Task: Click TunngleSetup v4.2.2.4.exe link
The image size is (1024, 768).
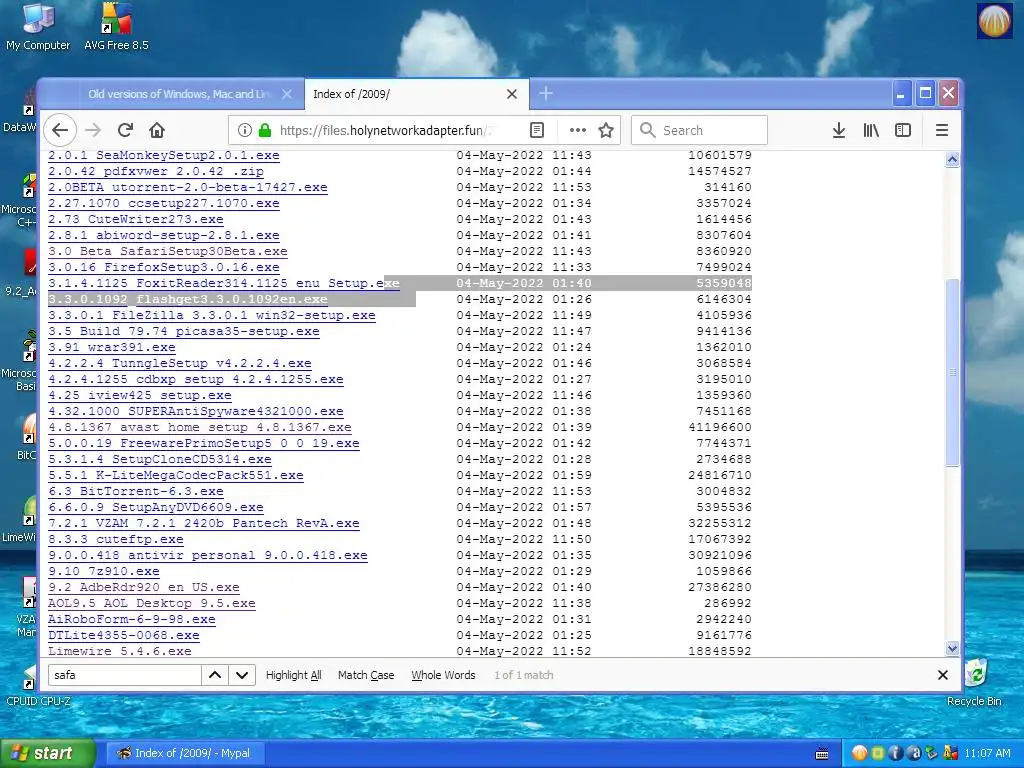Action: coord(180,364)
